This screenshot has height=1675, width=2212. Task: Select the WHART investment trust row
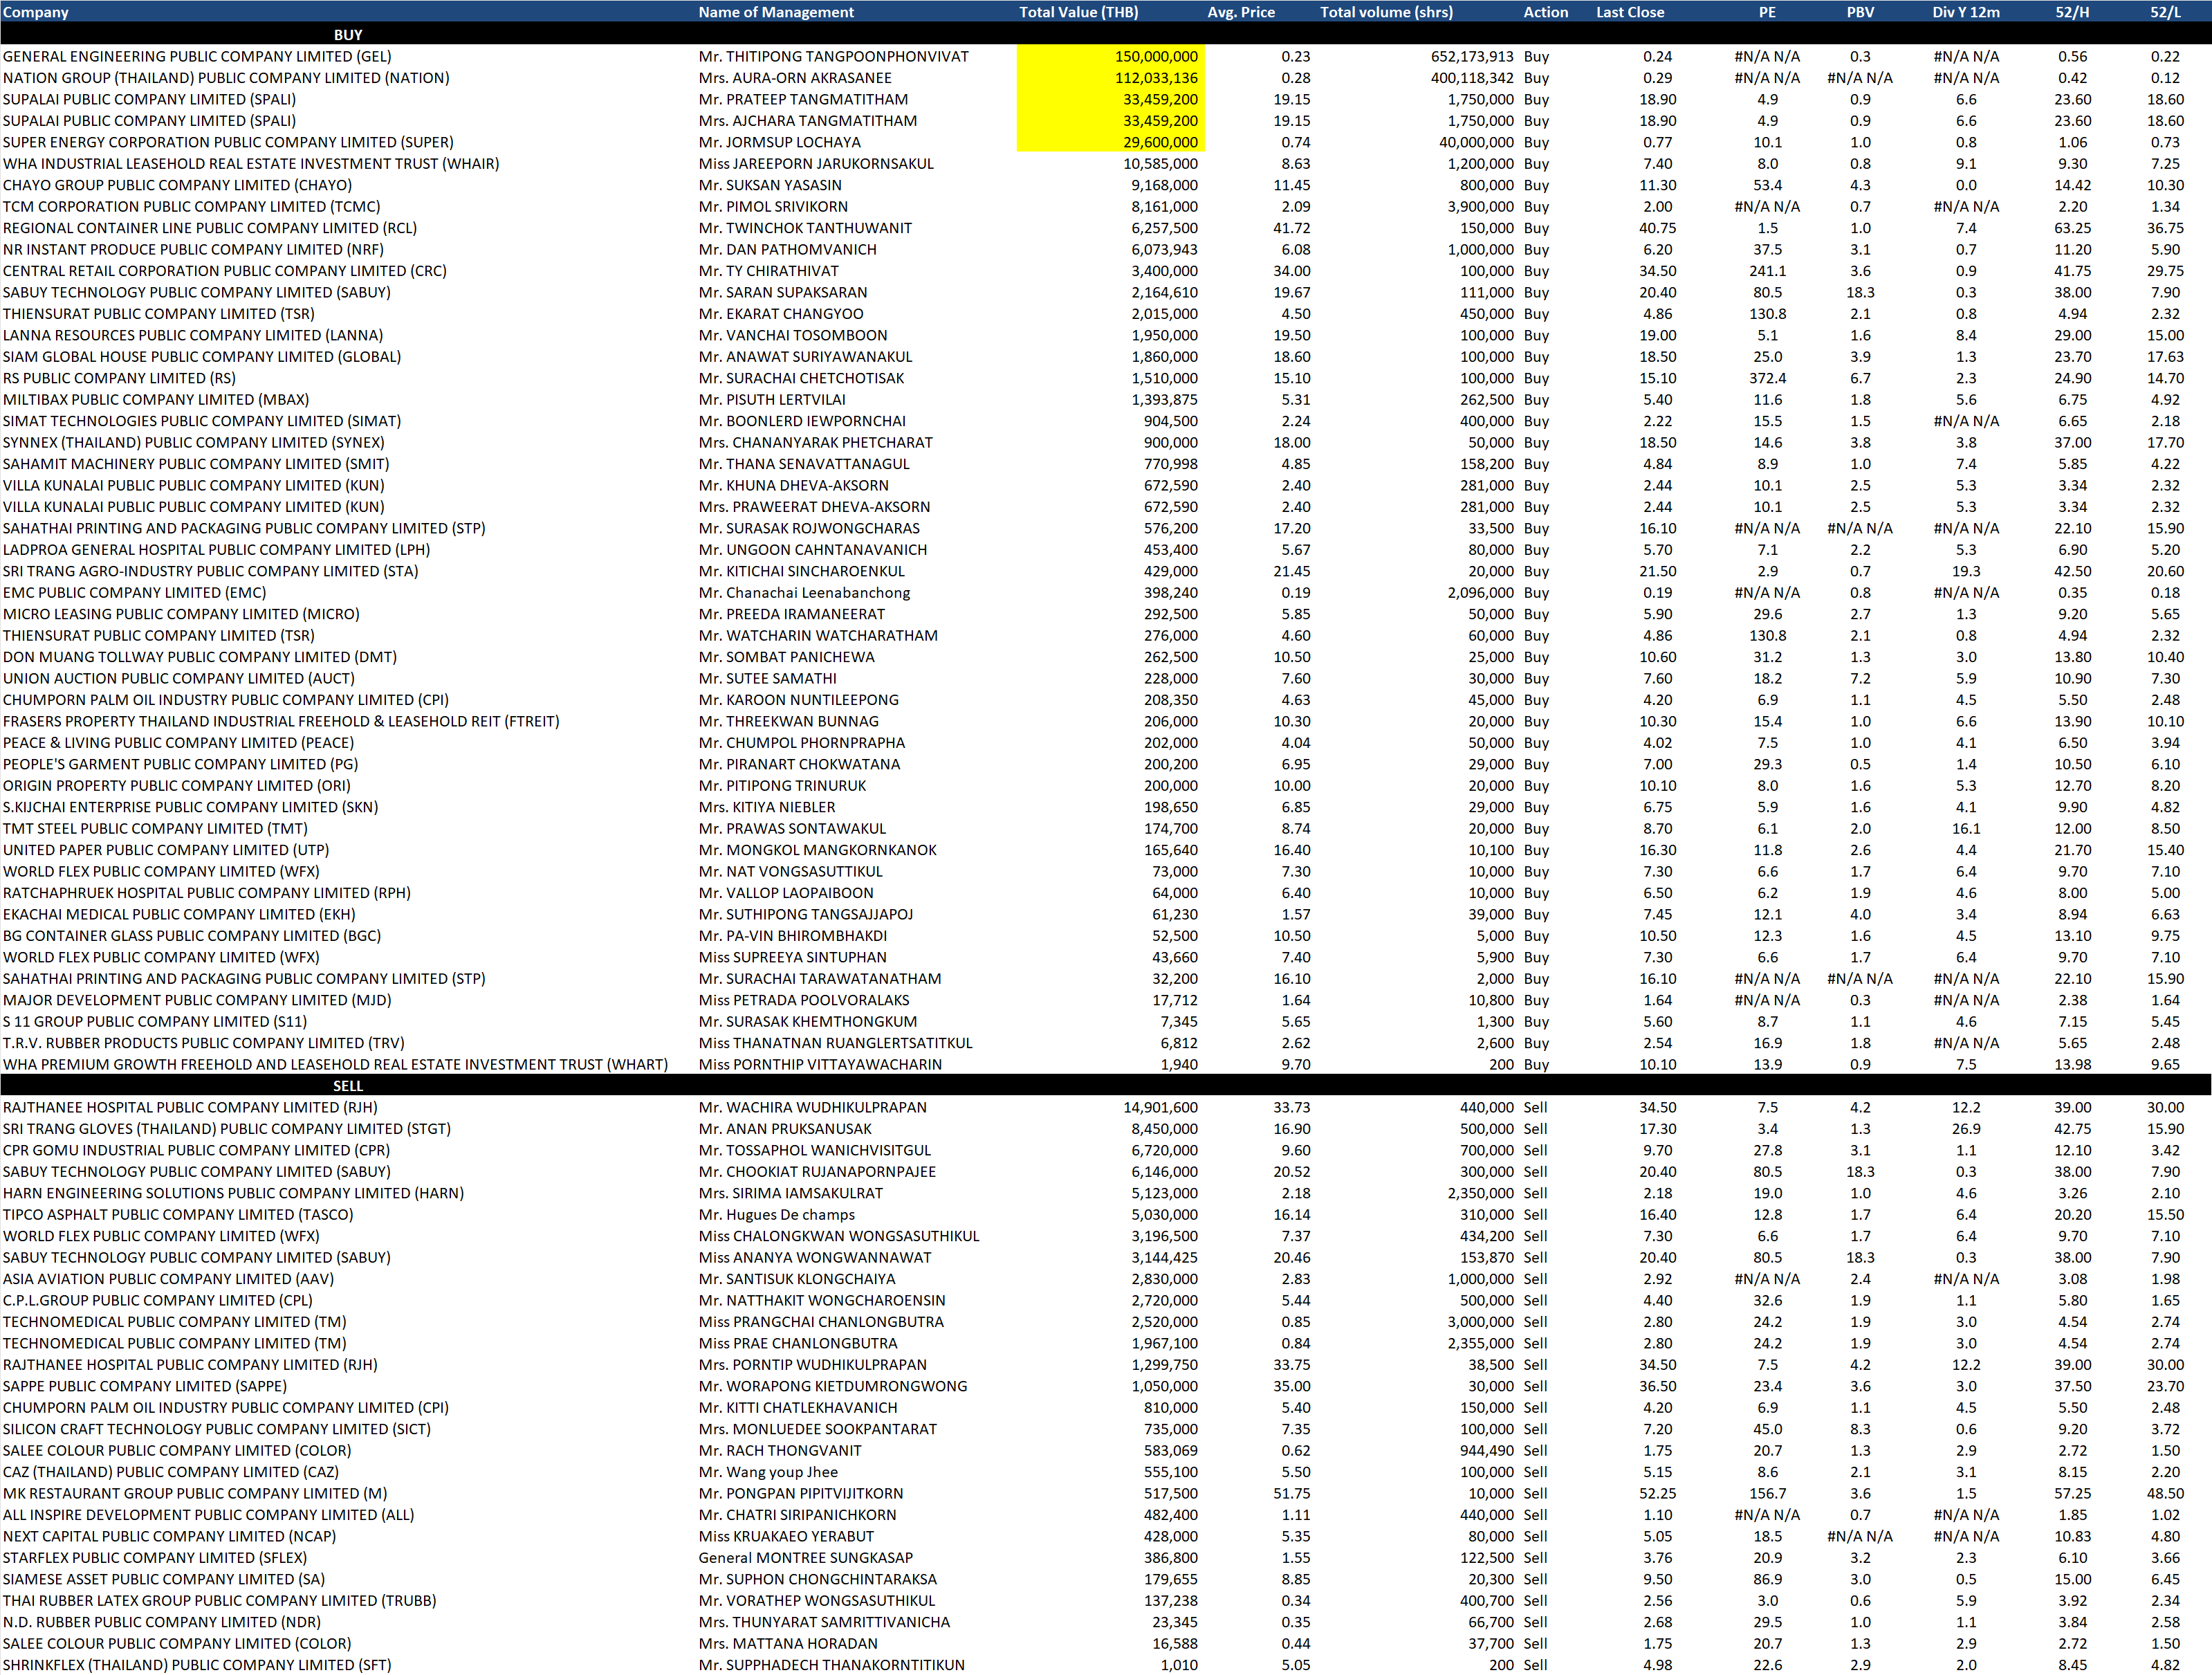point(335,1065)
